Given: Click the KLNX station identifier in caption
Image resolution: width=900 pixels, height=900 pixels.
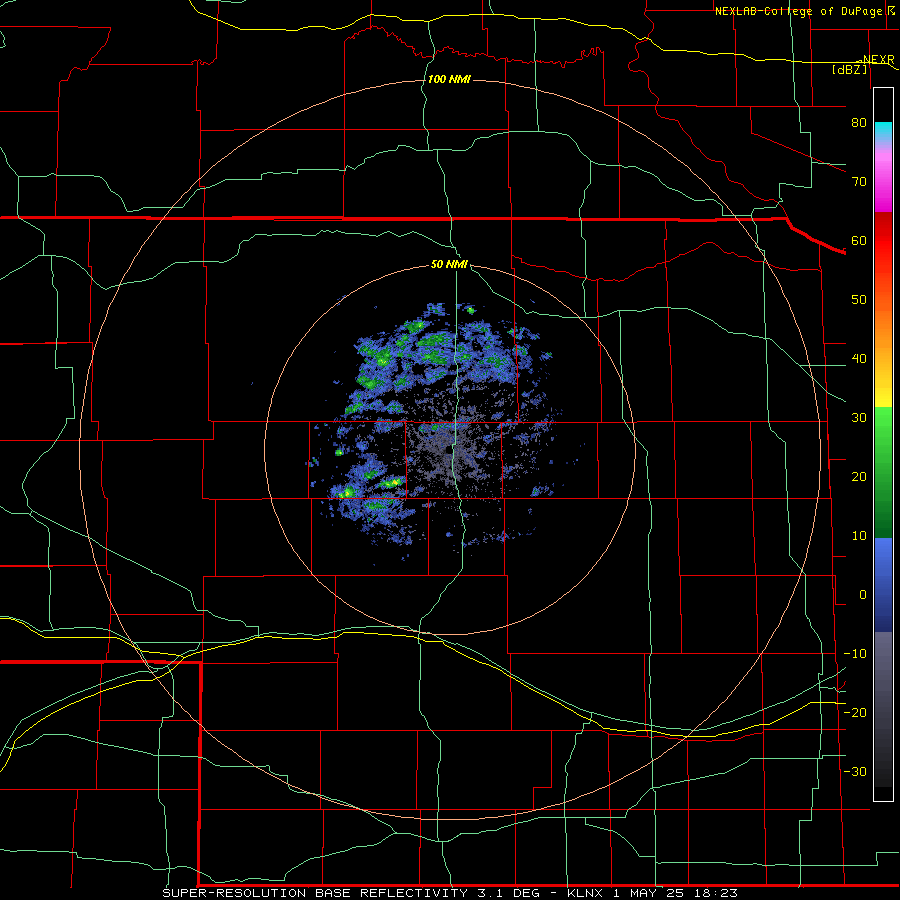Looking at the screenshot, I should point(585,893).
